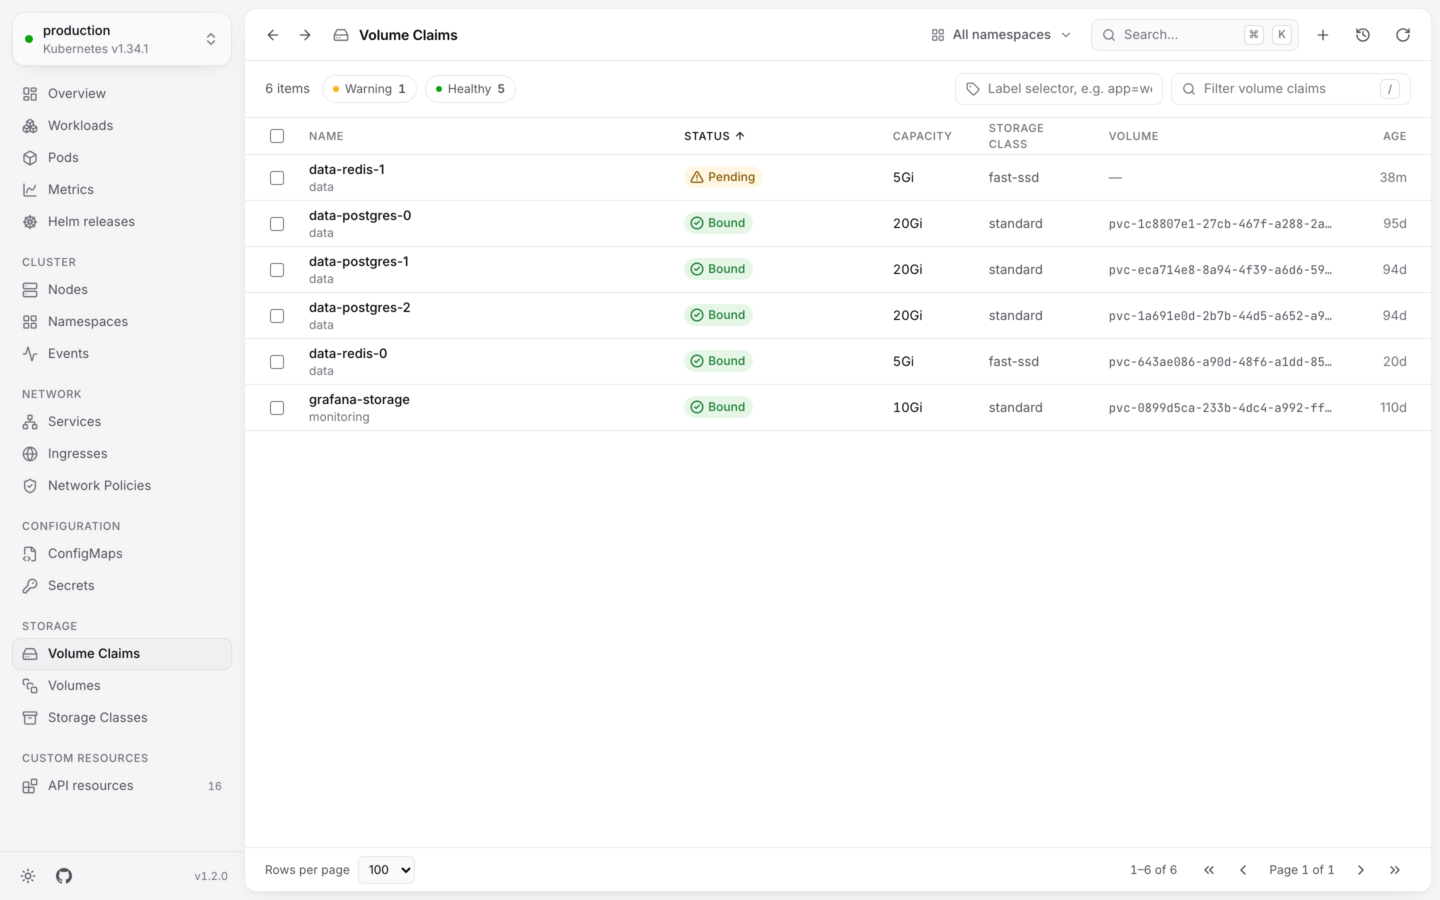Open the GitHub icon link
Screen dimensions: 1440x900
[x=64, y=876]
